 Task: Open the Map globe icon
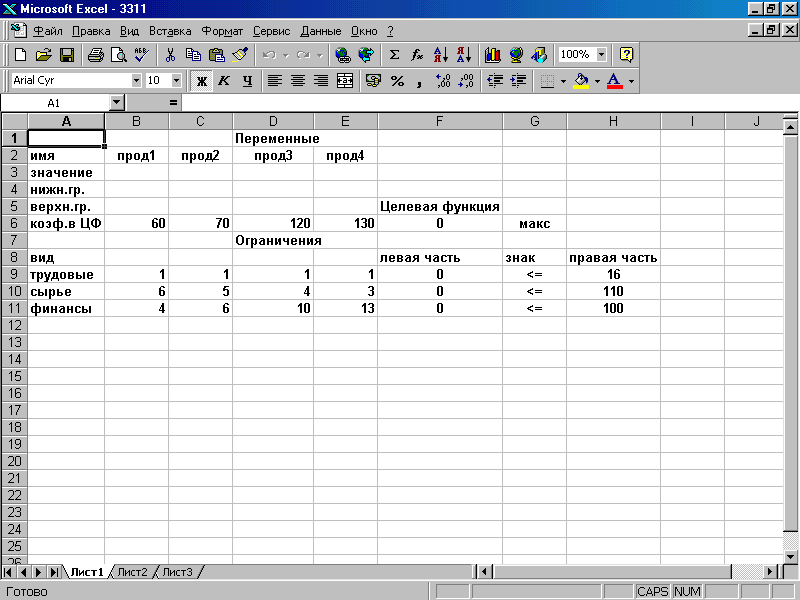(x=516, y=55)
